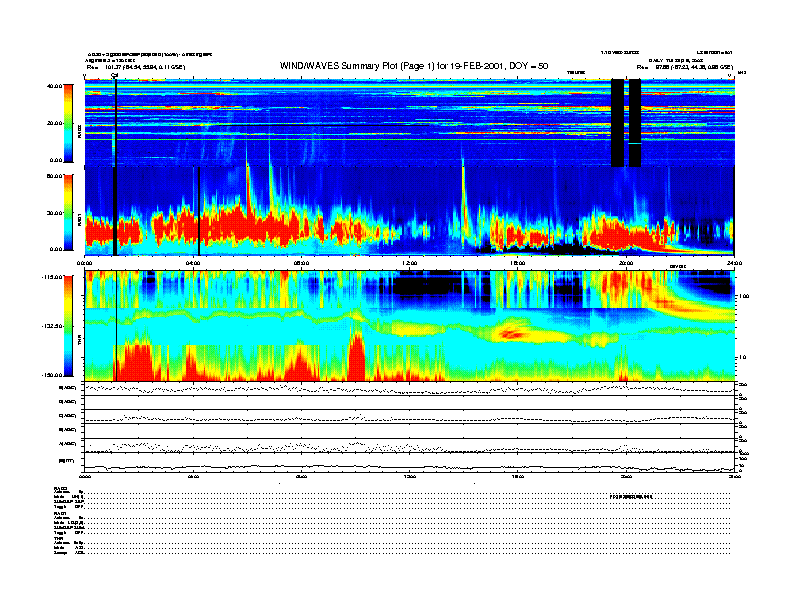Click the 16:00 tick below the RAD1 spectrogram
The width and height of the screenshot is (792, 612).
518,263
